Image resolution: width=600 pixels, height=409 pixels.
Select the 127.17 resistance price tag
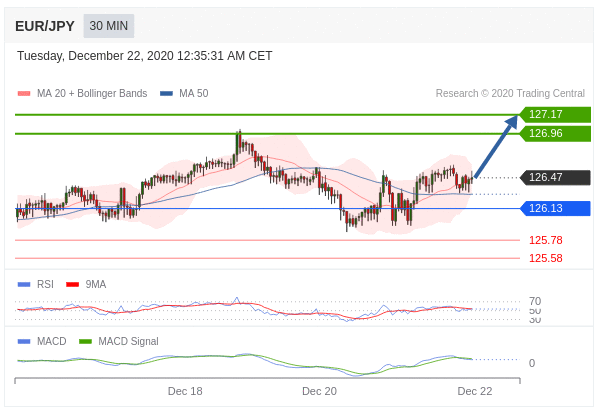tap(555, 114)
